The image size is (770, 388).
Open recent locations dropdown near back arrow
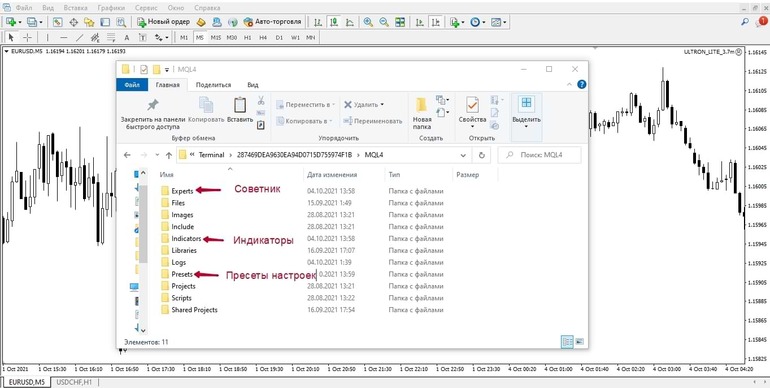click(x=157, y=155)
